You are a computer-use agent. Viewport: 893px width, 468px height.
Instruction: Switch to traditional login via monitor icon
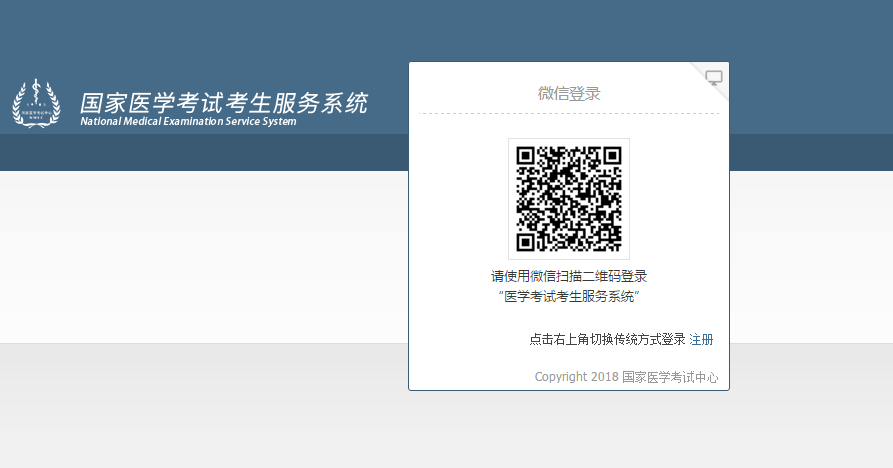point(714,78)
